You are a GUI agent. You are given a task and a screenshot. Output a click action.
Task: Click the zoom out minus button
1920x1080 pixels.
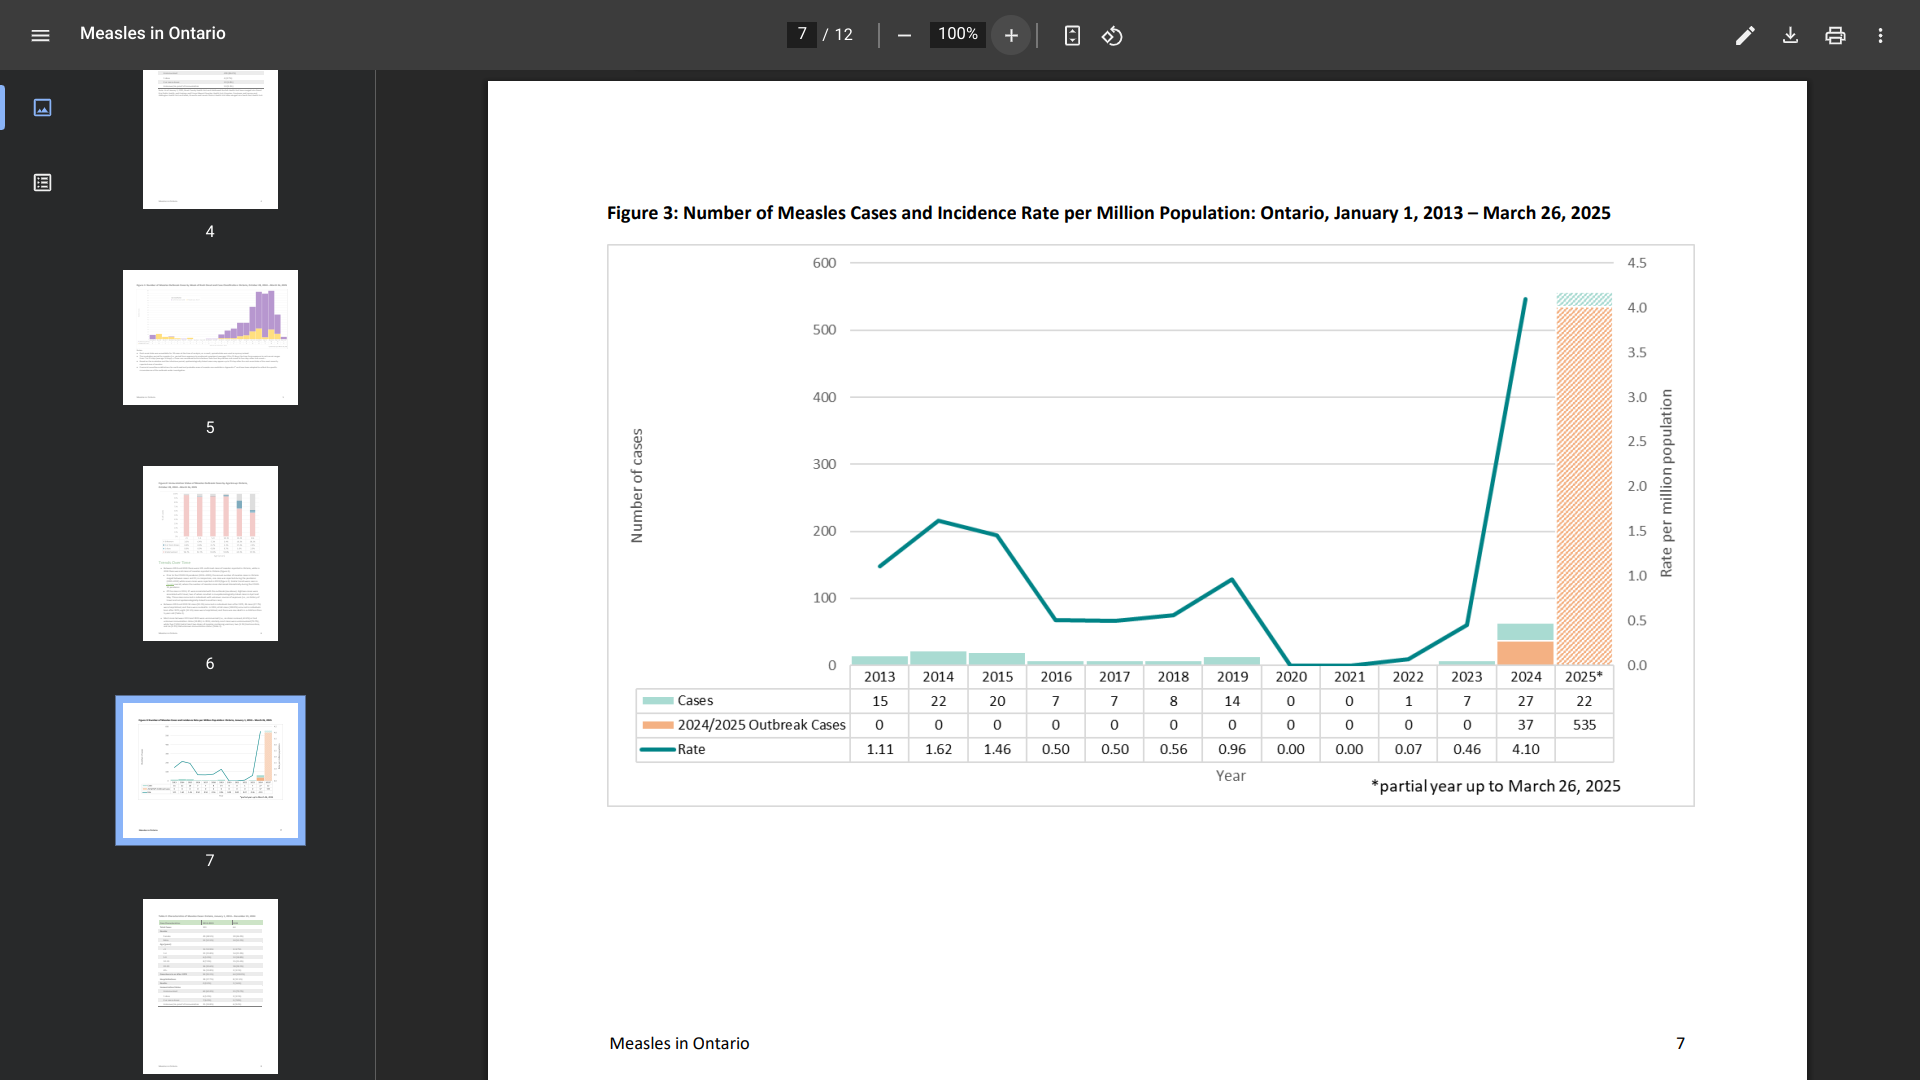904,35
